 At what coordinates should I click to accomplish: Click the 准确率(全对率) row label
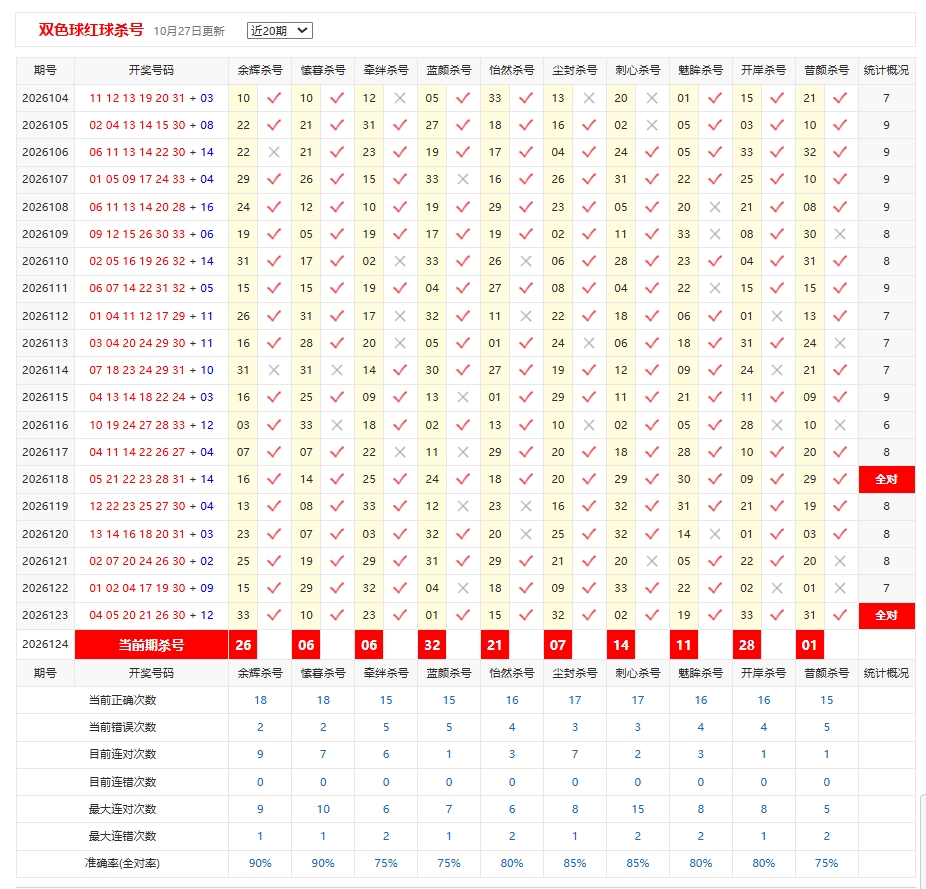click(x=122, y=863)
